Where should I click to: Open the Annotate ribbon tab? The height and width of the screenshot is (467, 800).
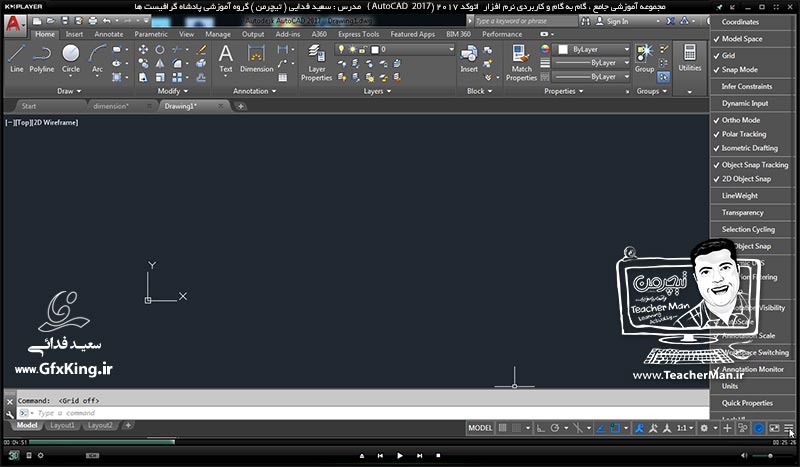click(109, 34)
